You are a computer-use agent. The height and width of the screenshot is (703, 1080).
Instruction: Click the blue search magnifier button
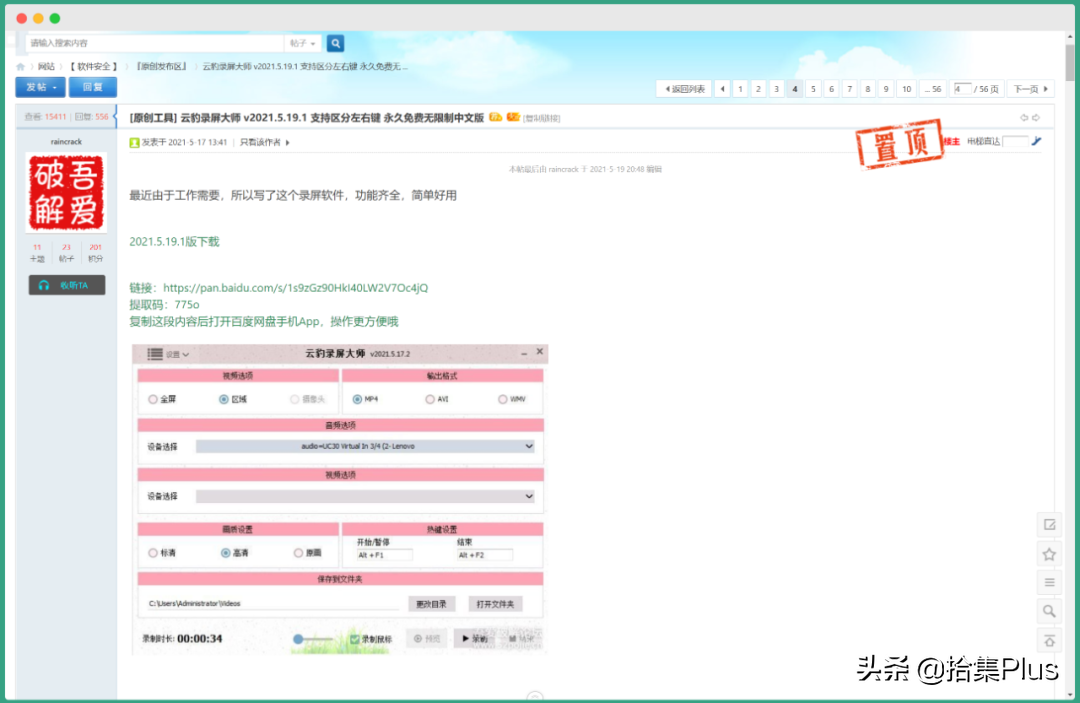335,43
